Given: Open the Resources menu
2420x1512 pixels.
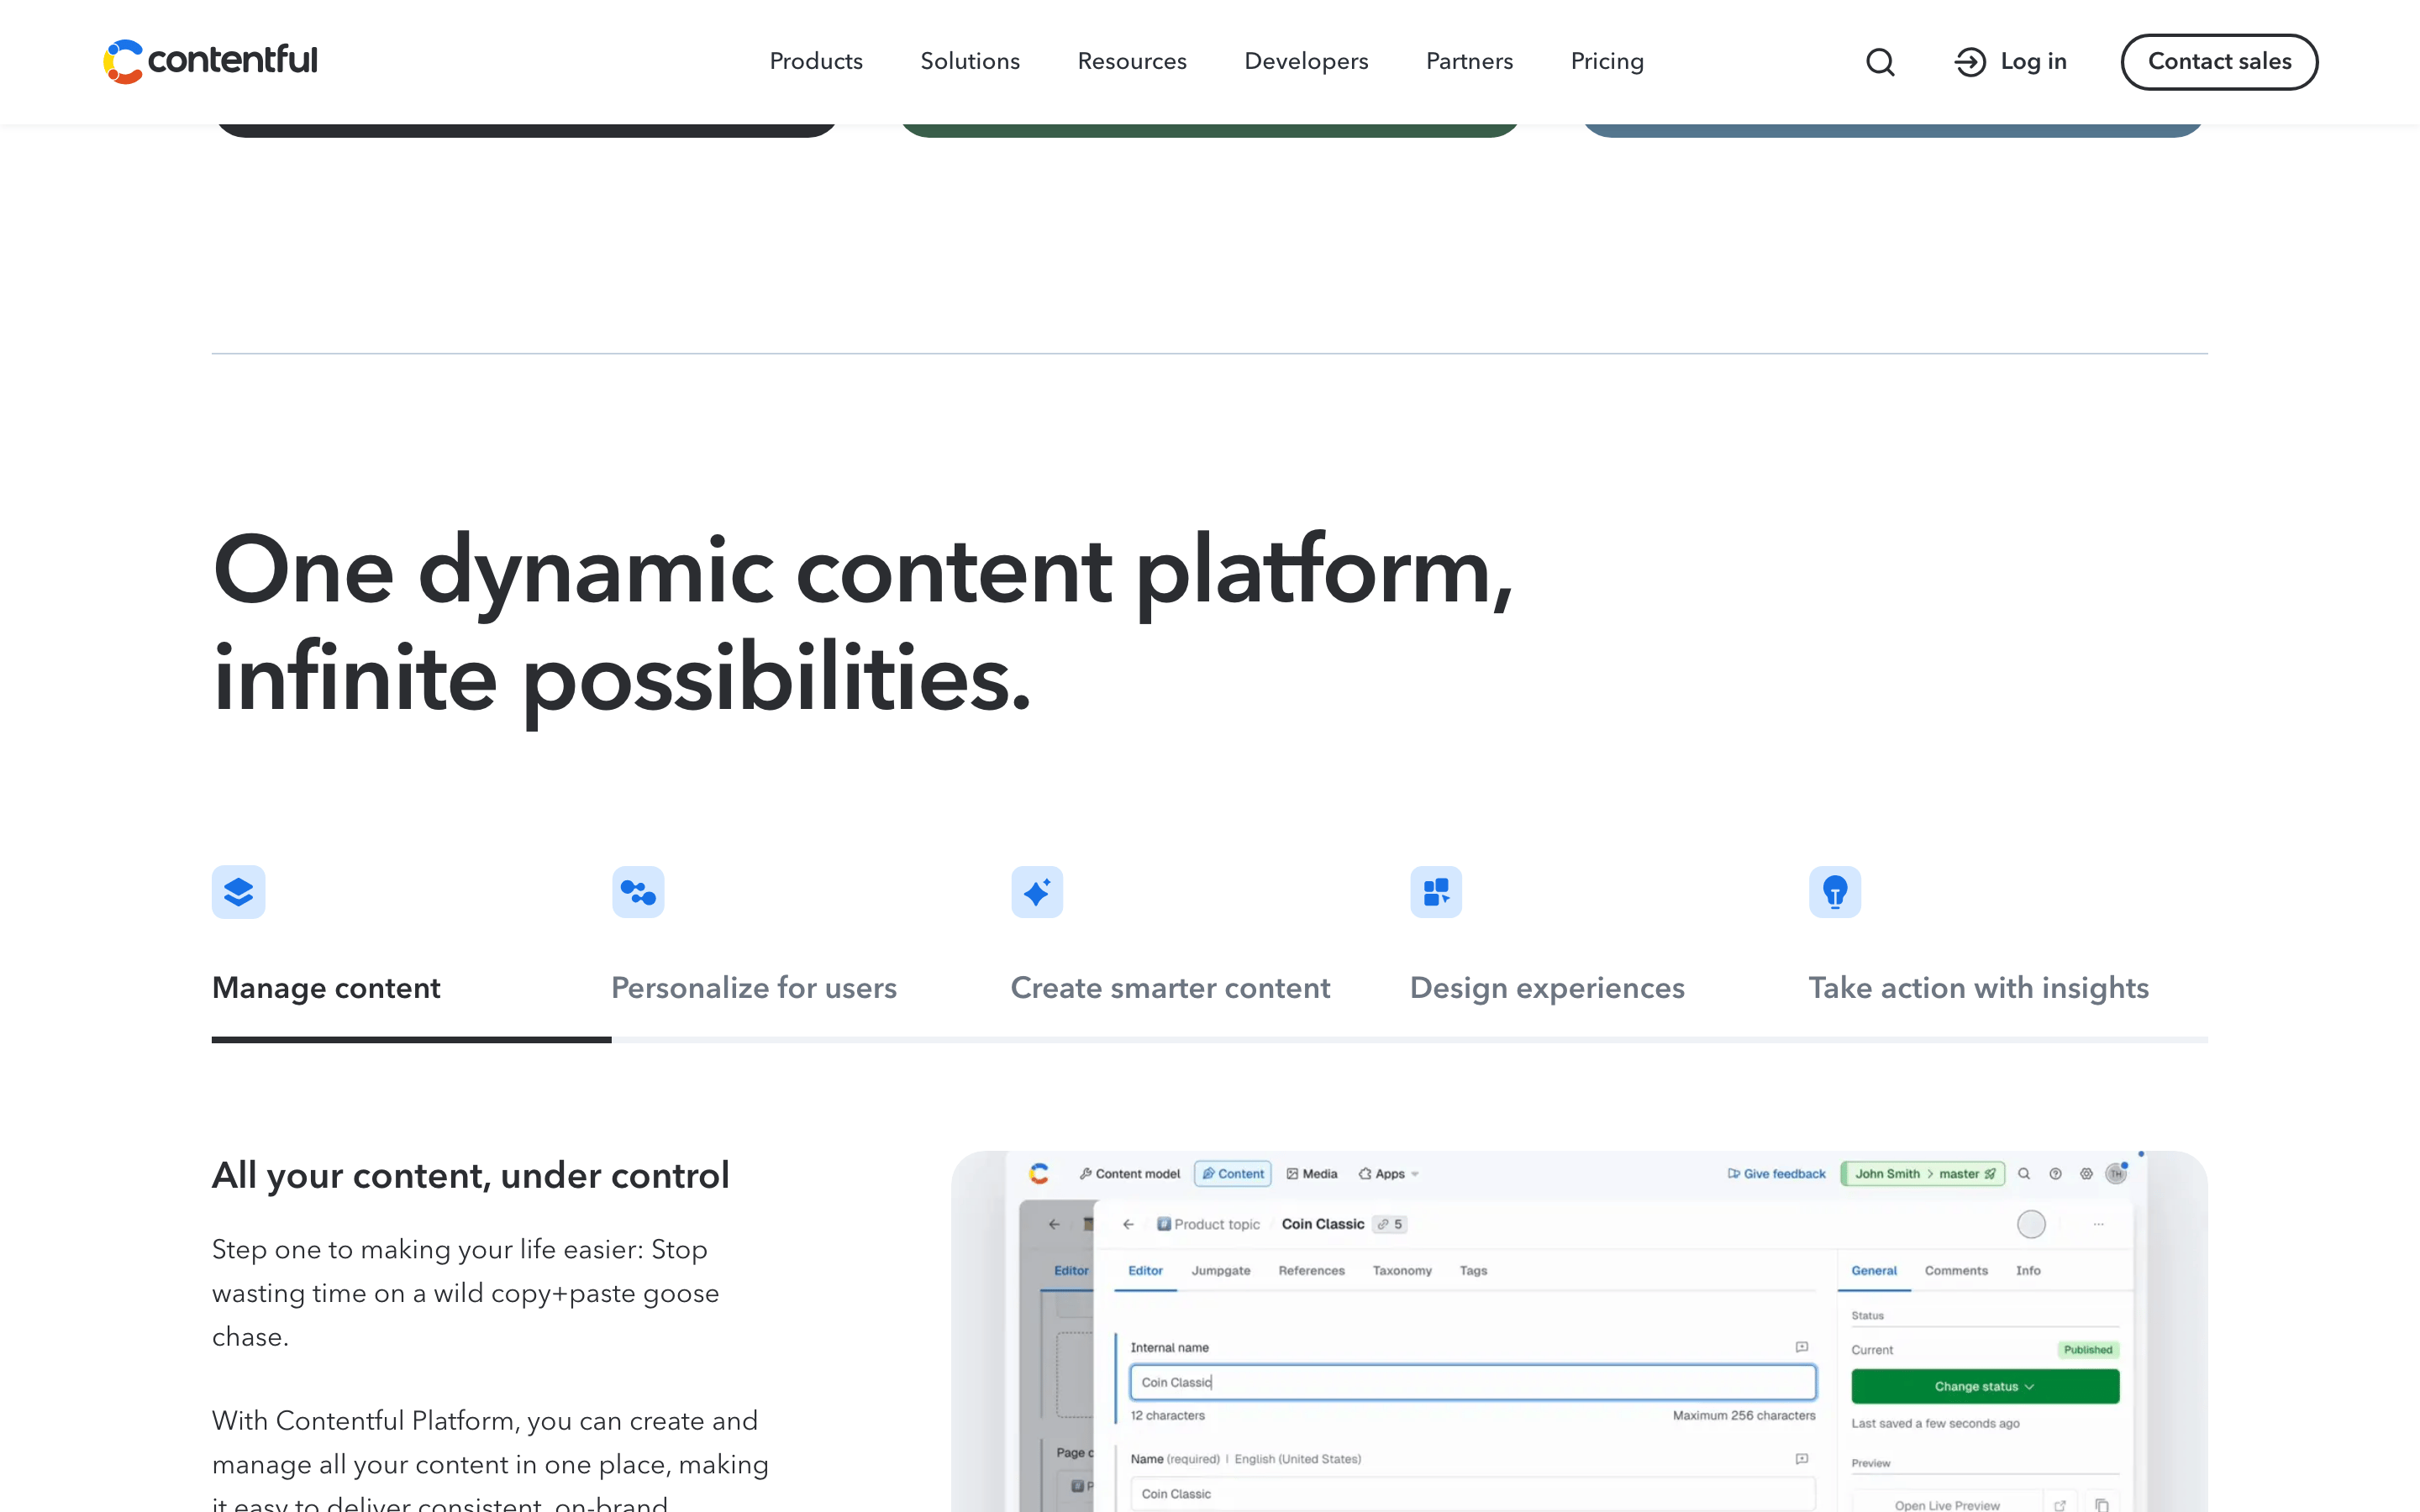Looking at the screenshot, I should [1132, 62].
